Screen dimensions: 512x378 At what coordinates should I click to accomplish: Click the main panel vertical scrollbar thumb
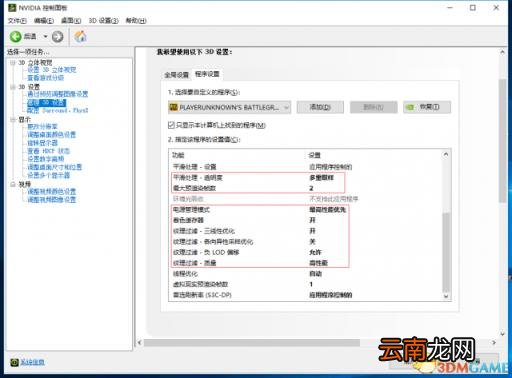click(x=502, y=141)
